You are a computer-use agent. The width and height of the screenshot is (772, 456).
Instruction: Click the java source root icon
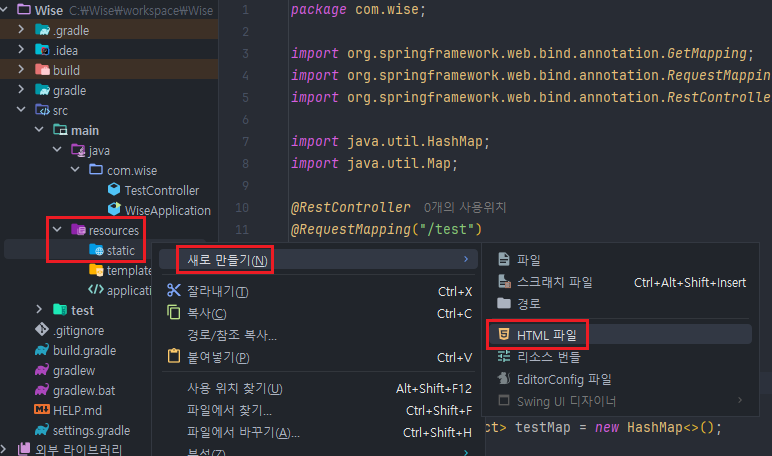(78, 150)
